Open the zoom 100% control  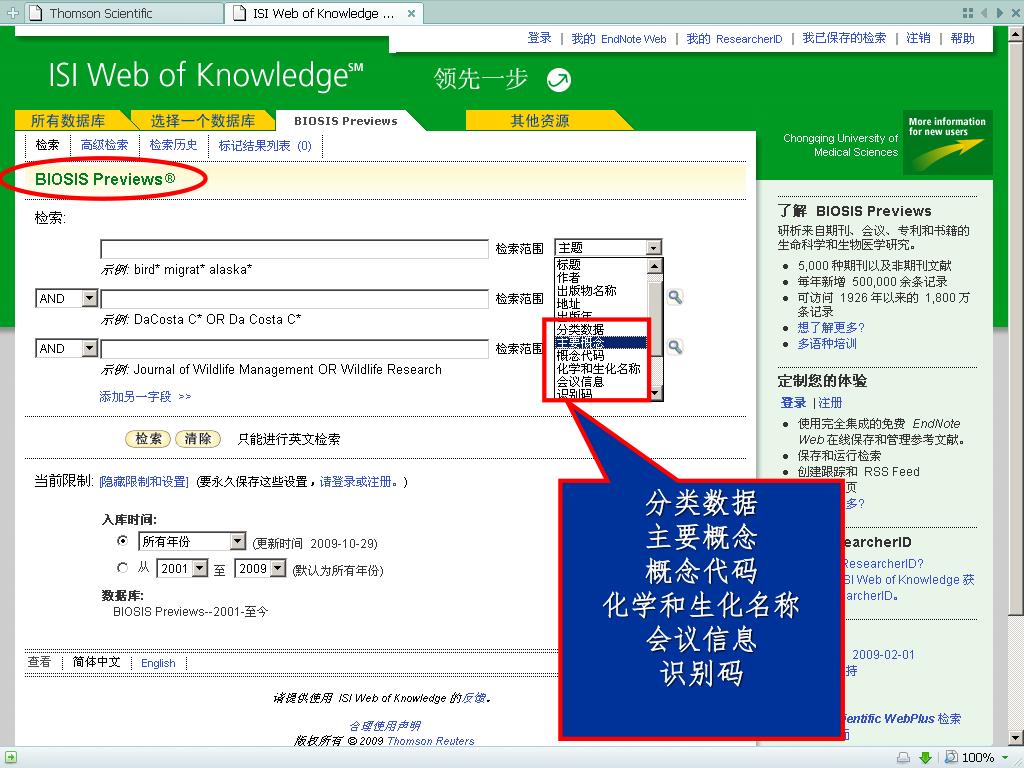point(977,758)
